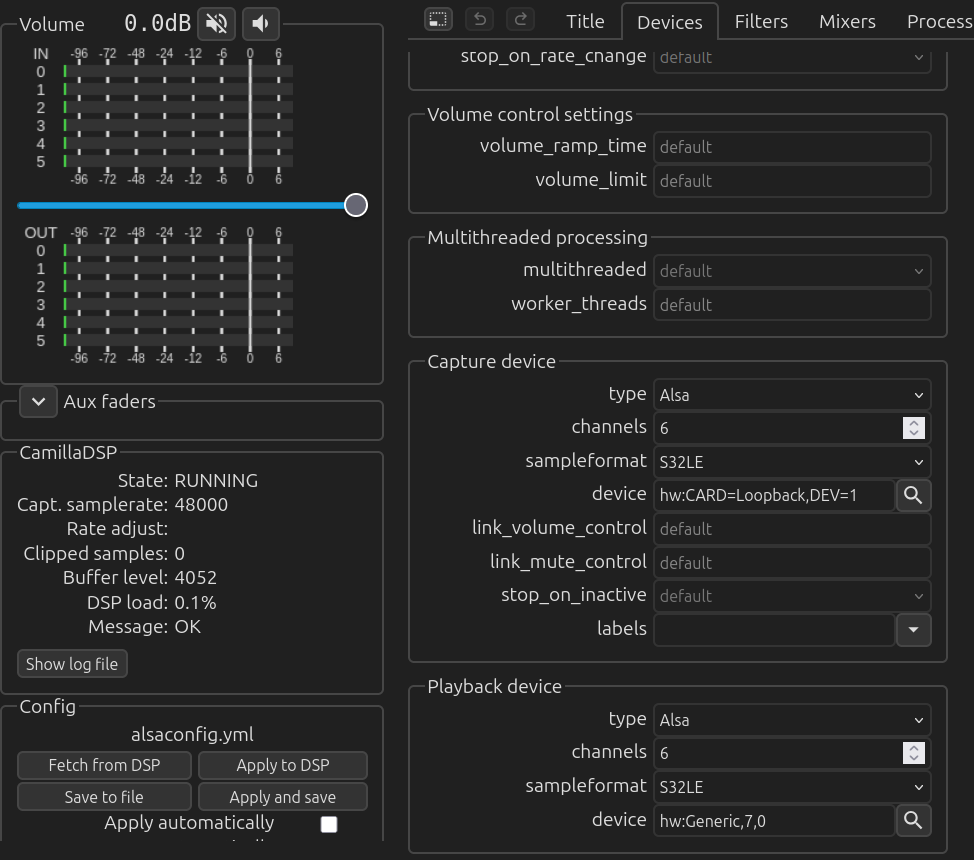Search for capture device with magnifier icon

point(913,495)
